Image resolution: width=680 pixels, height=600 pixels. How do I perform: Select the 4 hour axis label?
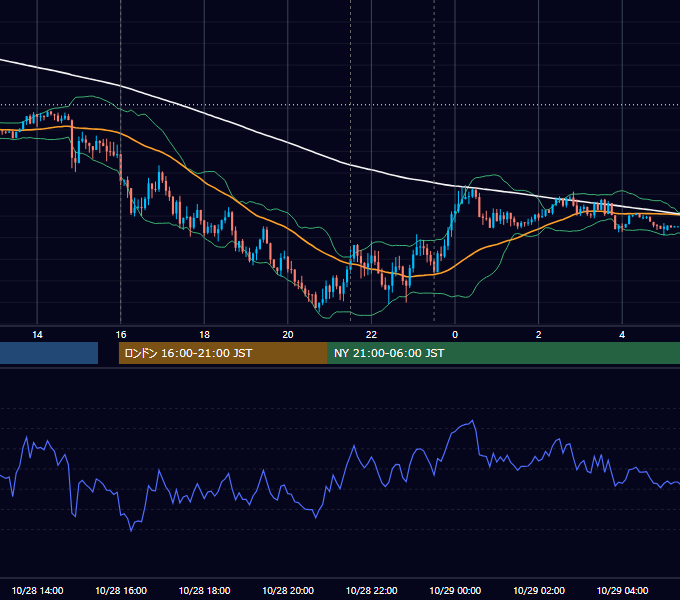coord(622,335)
